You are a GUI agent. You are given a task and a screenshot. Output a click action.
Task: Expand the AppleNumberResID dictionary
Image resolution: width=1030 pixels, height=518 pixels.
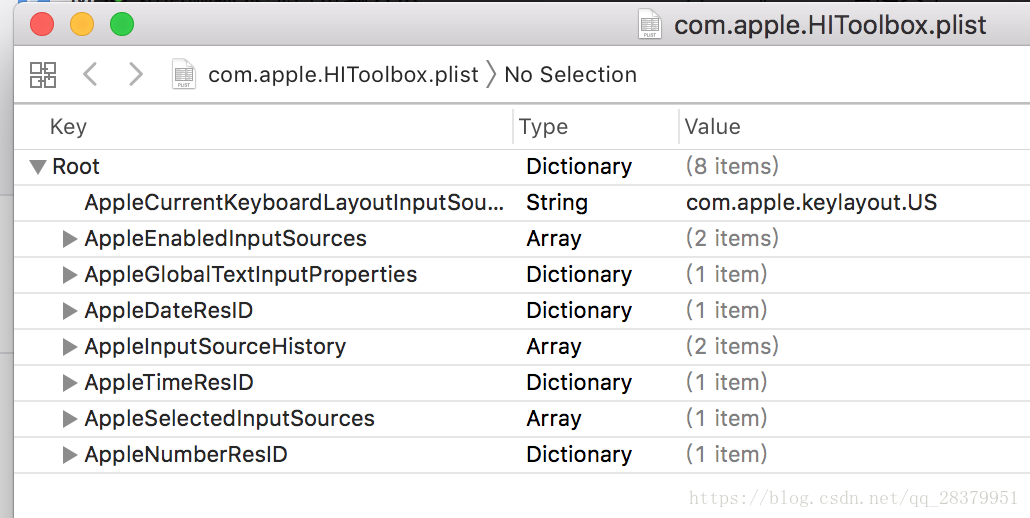(x=70, y=455)
